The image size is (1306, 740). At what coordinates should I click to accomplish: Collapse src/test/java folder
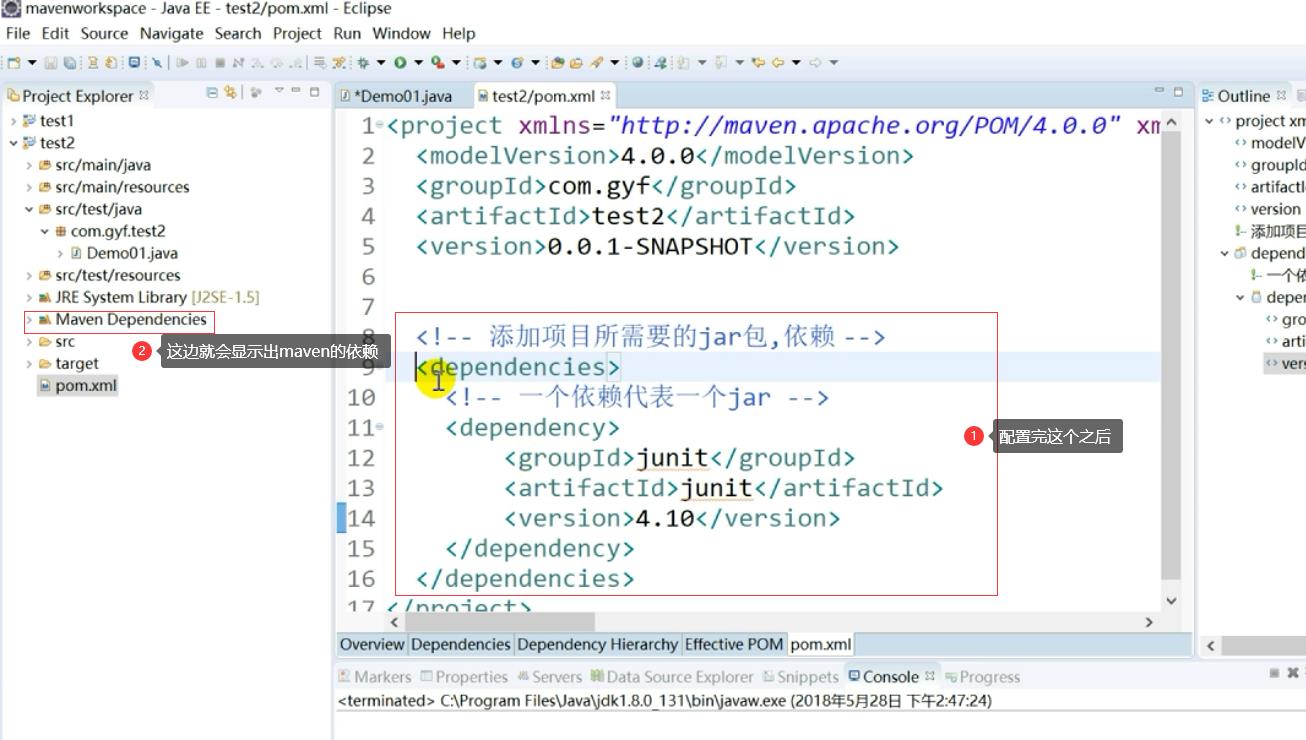tap(29, 209)
